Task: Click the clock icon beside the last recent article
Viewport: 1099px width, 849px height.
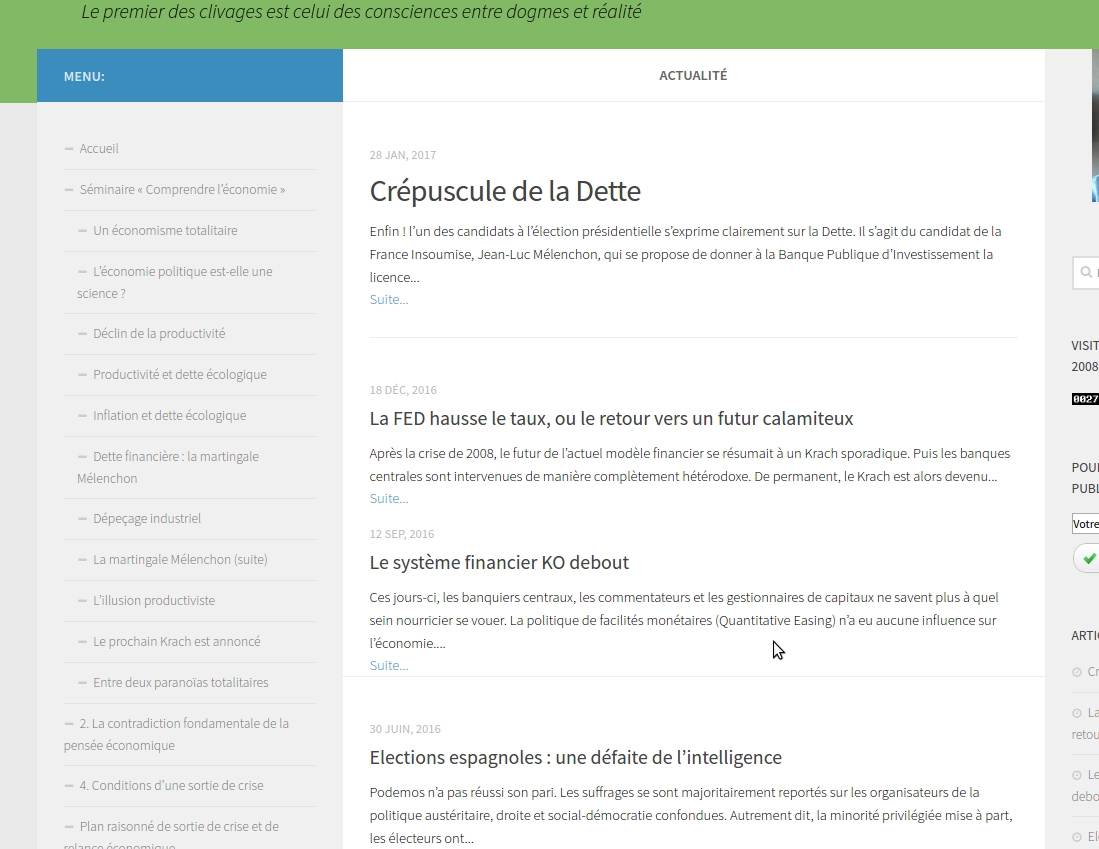Action: click(x=1077, y=836)
